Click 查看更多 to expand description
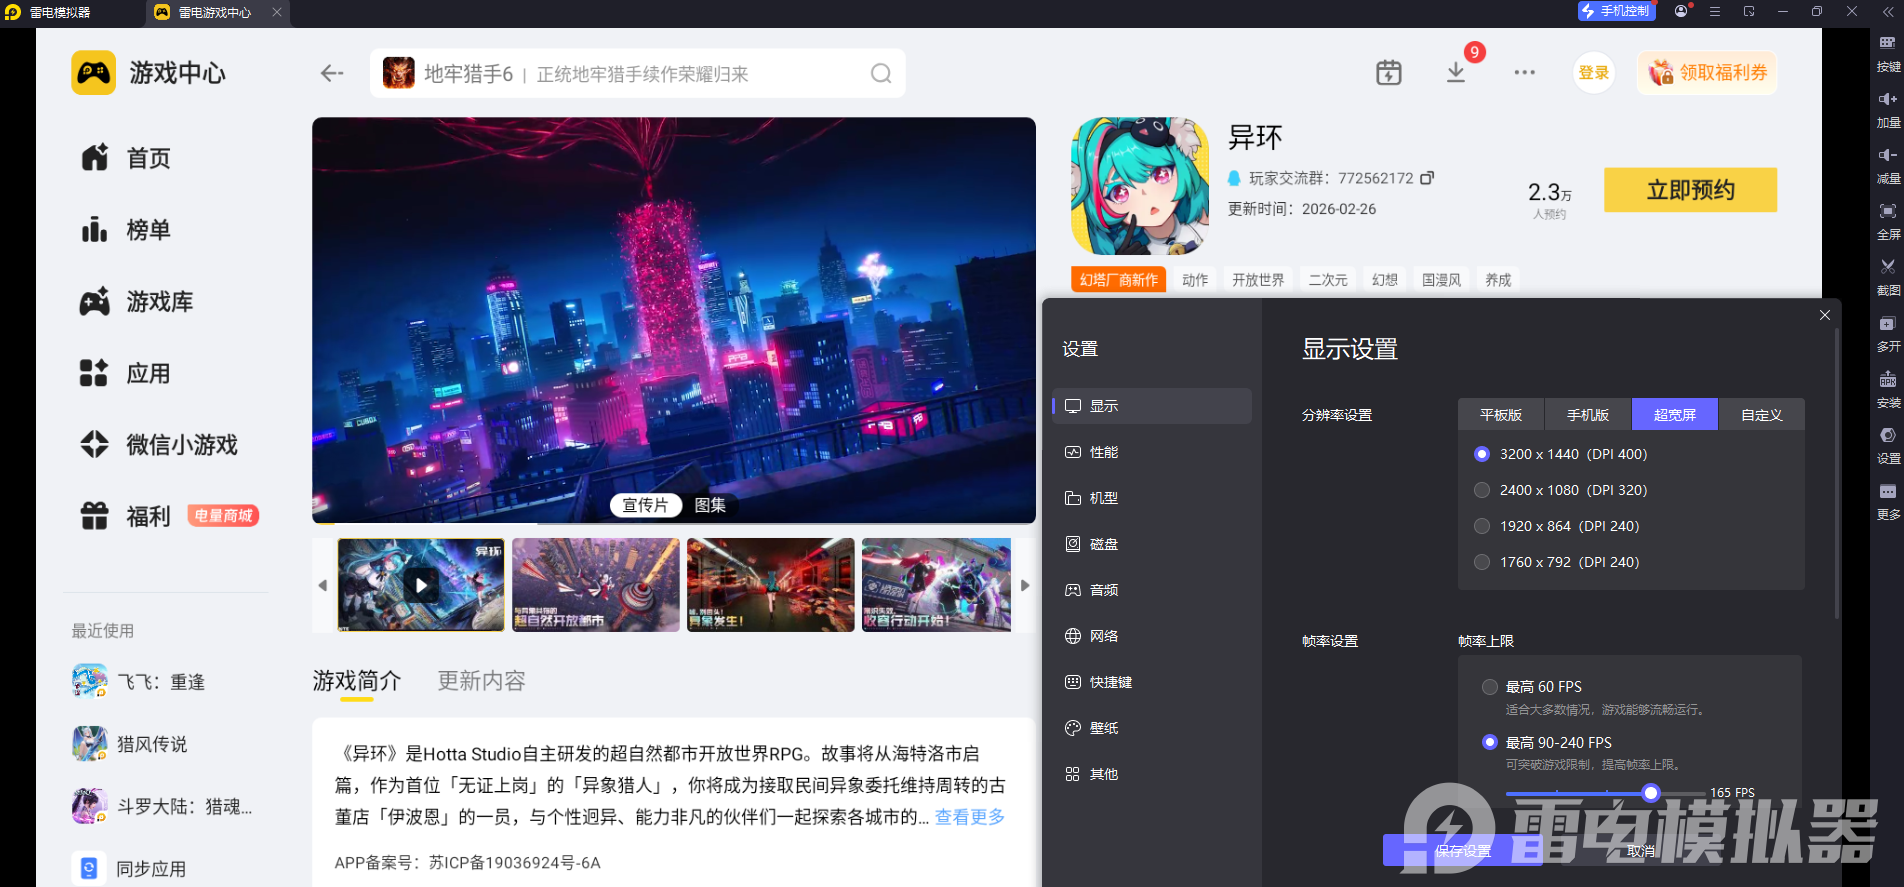 point(970,817)
